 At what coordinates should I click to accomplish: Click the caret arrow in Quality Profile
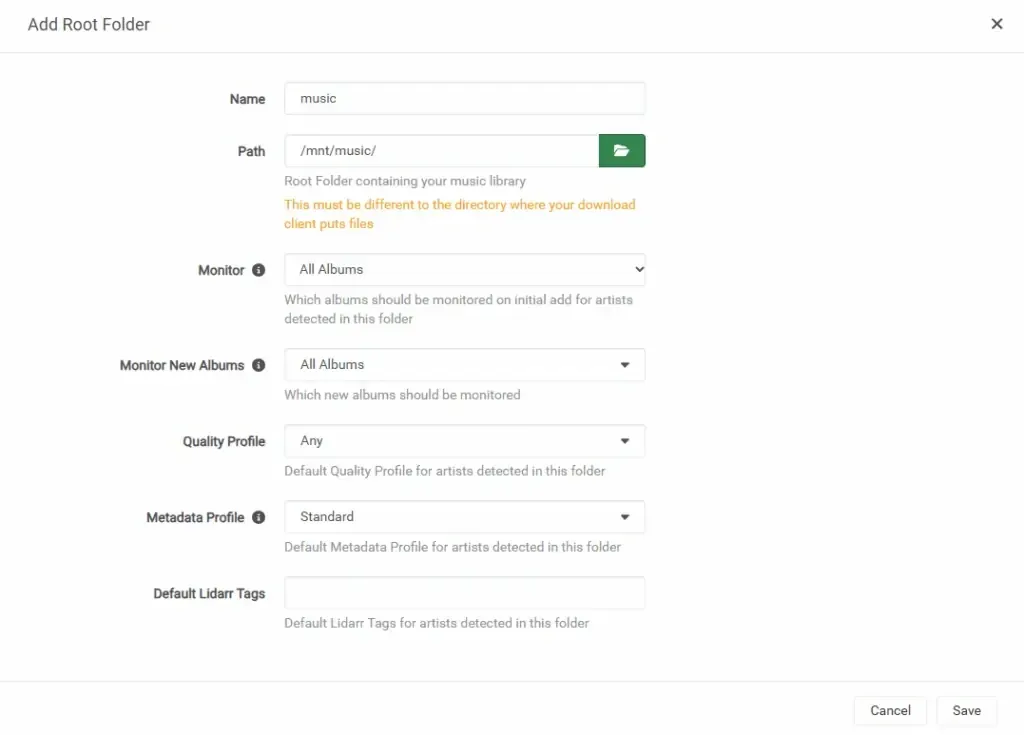tap(625, 441)
